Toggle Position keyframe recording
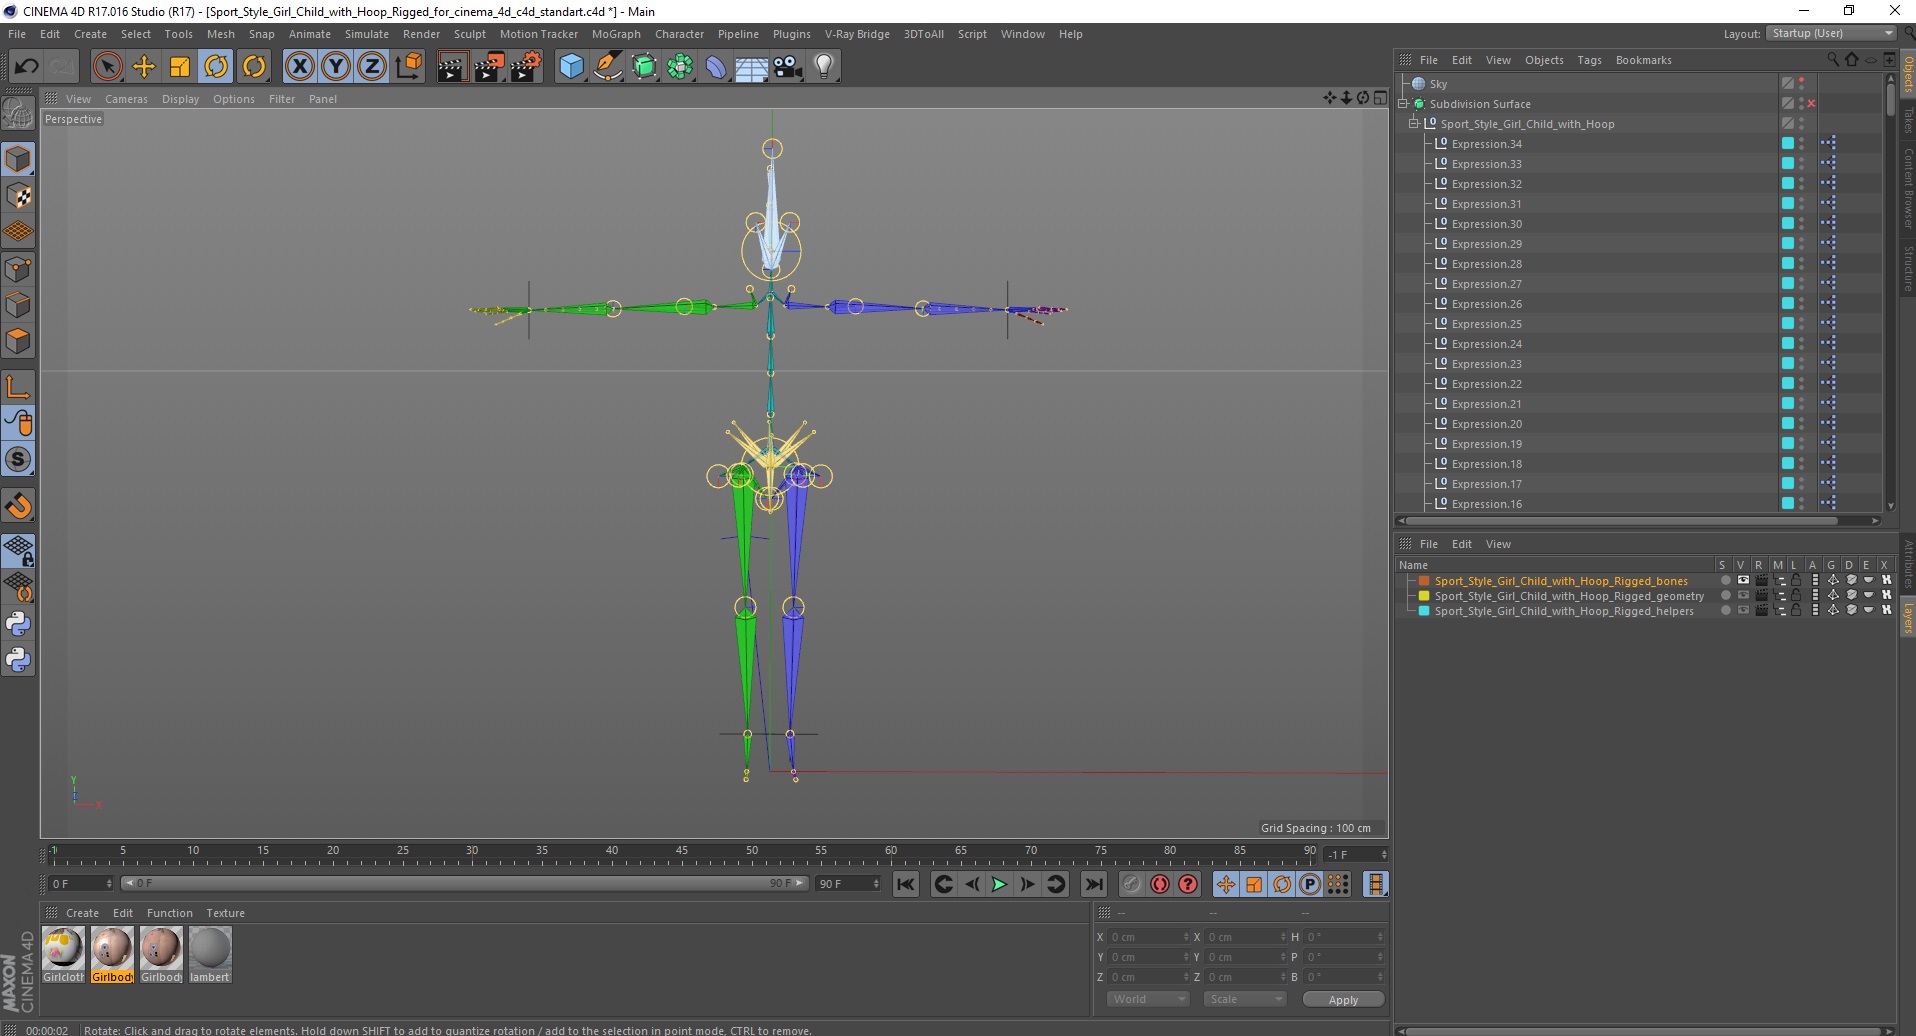This screenshot has height=1036, width=1916. coord(1226,884)
